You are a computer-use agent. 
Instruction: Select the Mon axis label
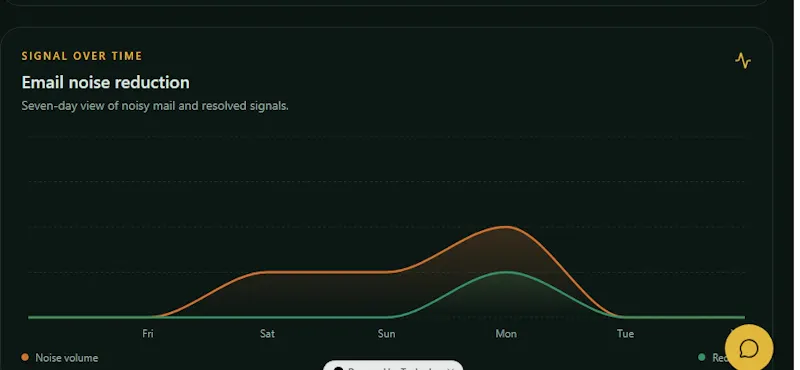[x=506, y=334]
